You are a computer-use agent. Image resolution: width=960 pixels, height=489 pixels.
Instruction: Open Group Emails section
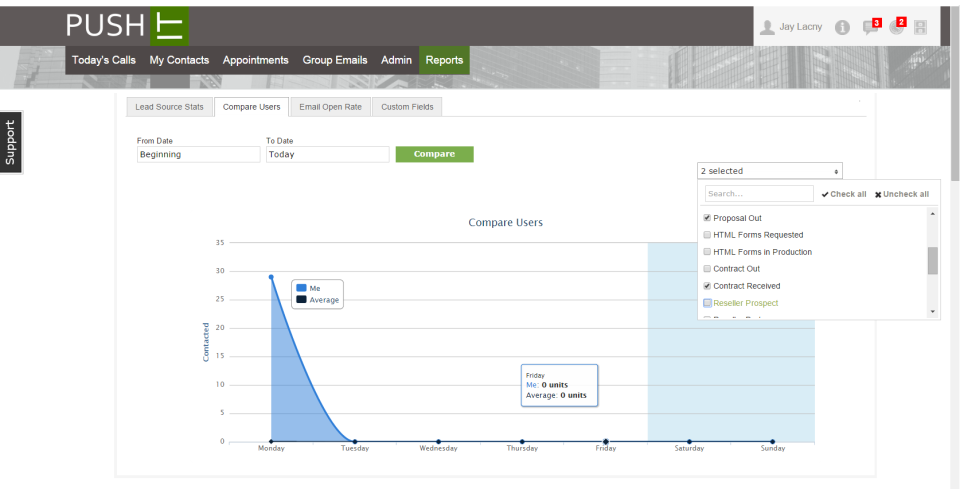335,60
